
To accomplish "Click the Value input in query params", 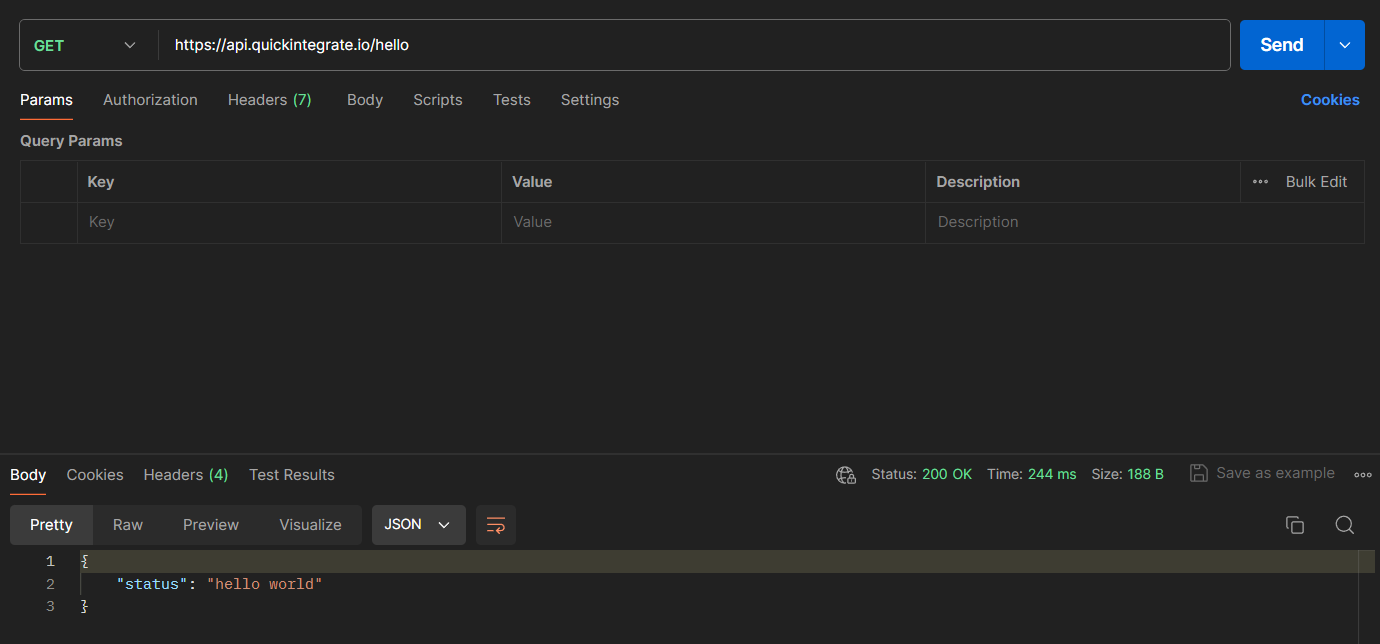I will click(x=713, y=222).
